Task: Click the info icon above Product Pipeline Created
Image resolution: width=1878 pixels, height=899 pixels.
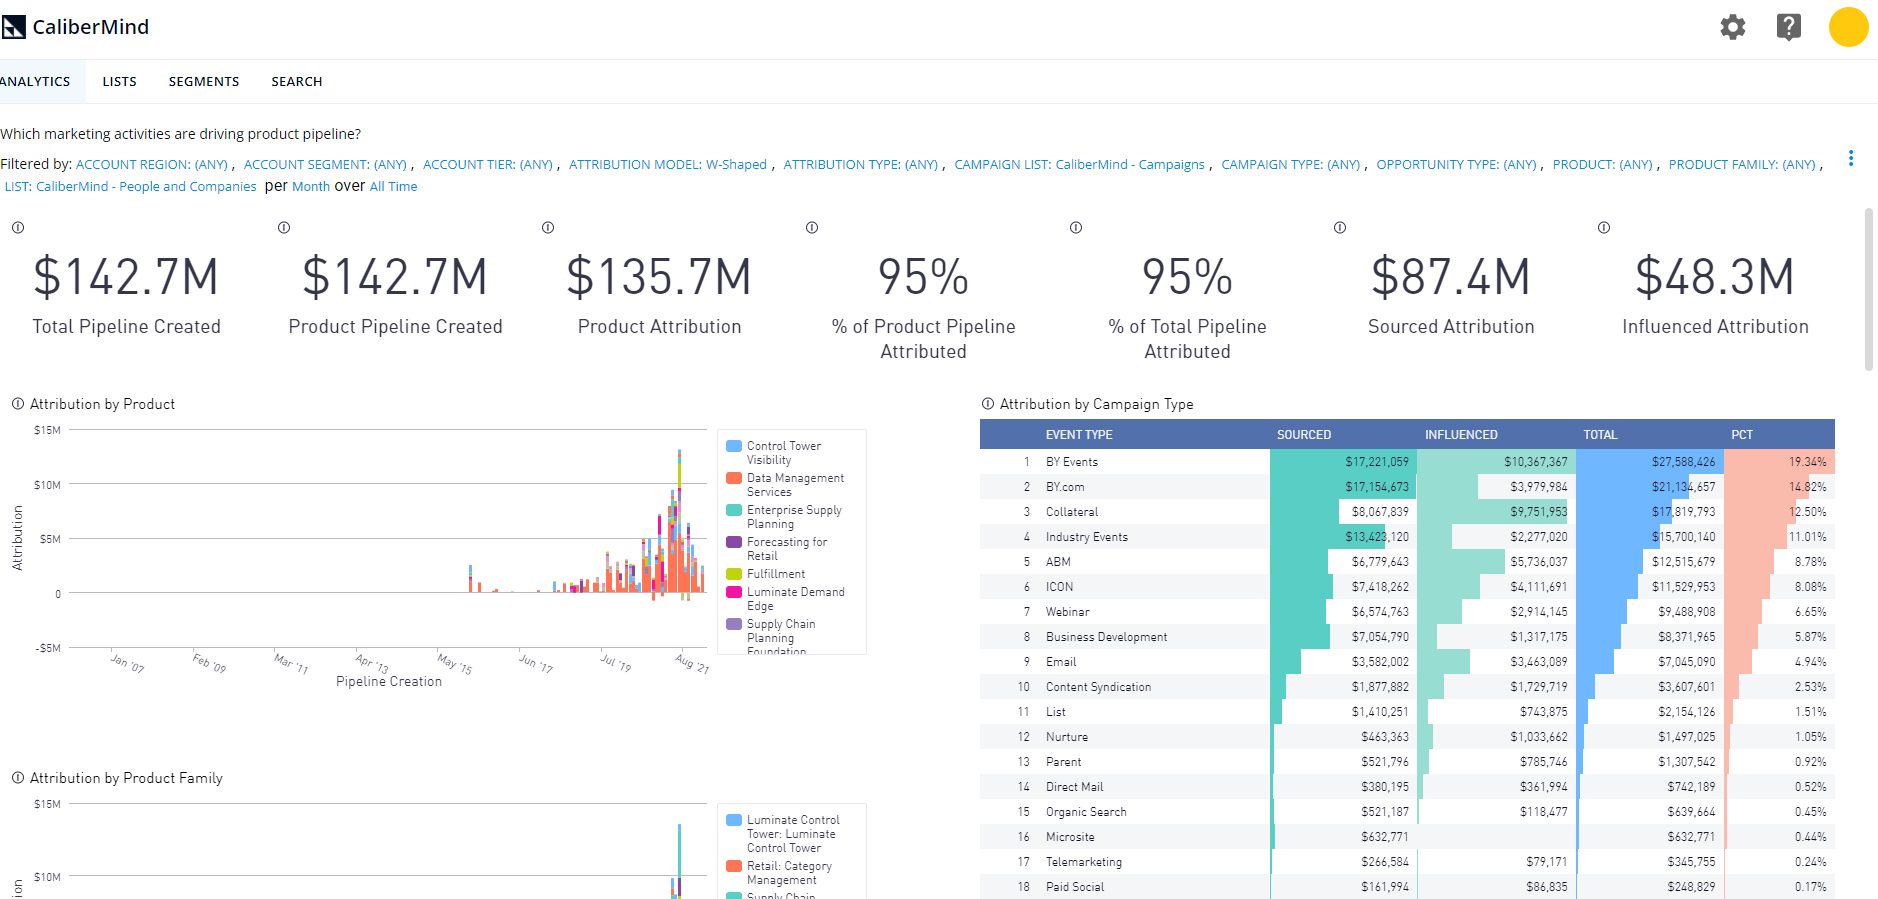Action: coord(284,228)
